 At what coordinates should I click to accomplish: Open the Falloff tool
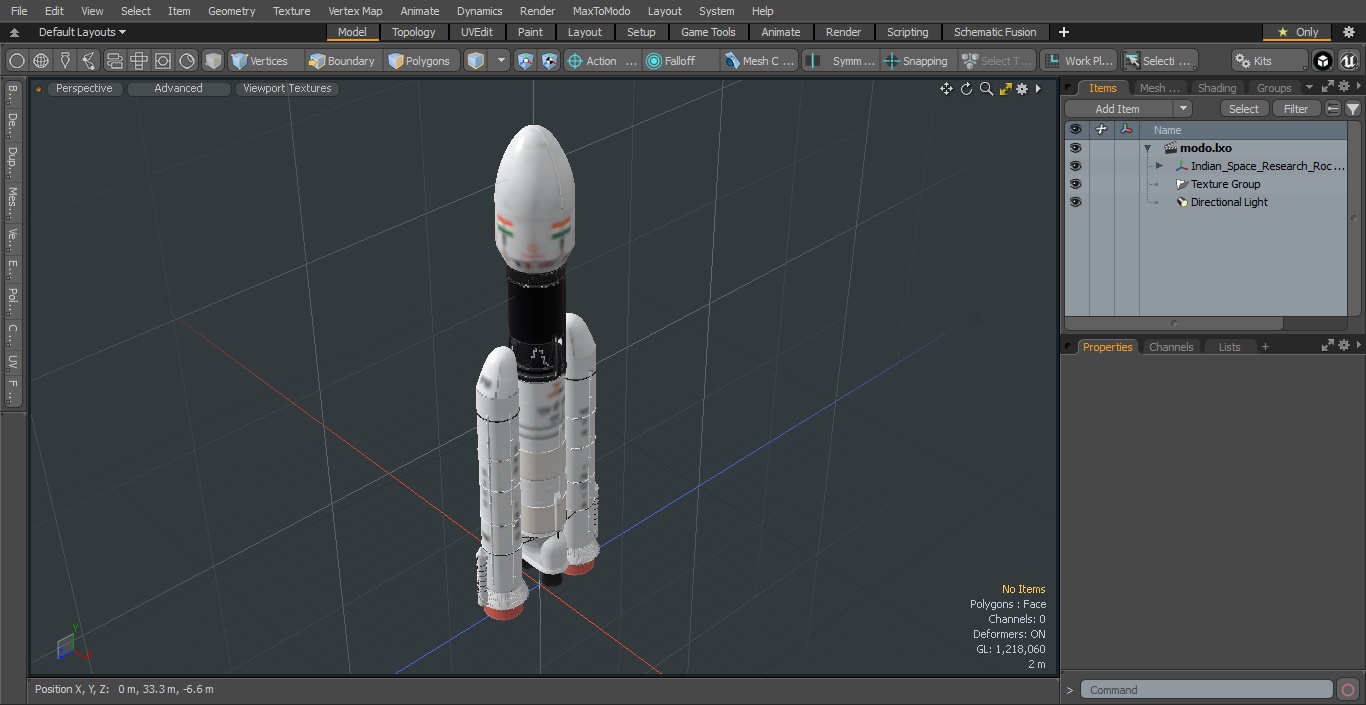coord(681,61)
